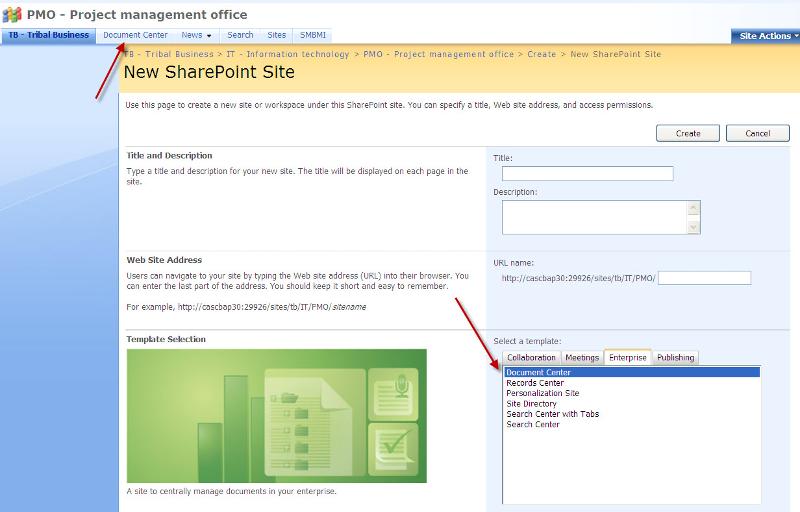Focus the Title input field
The height and width of the screenshot is (512, 800).
587,173
